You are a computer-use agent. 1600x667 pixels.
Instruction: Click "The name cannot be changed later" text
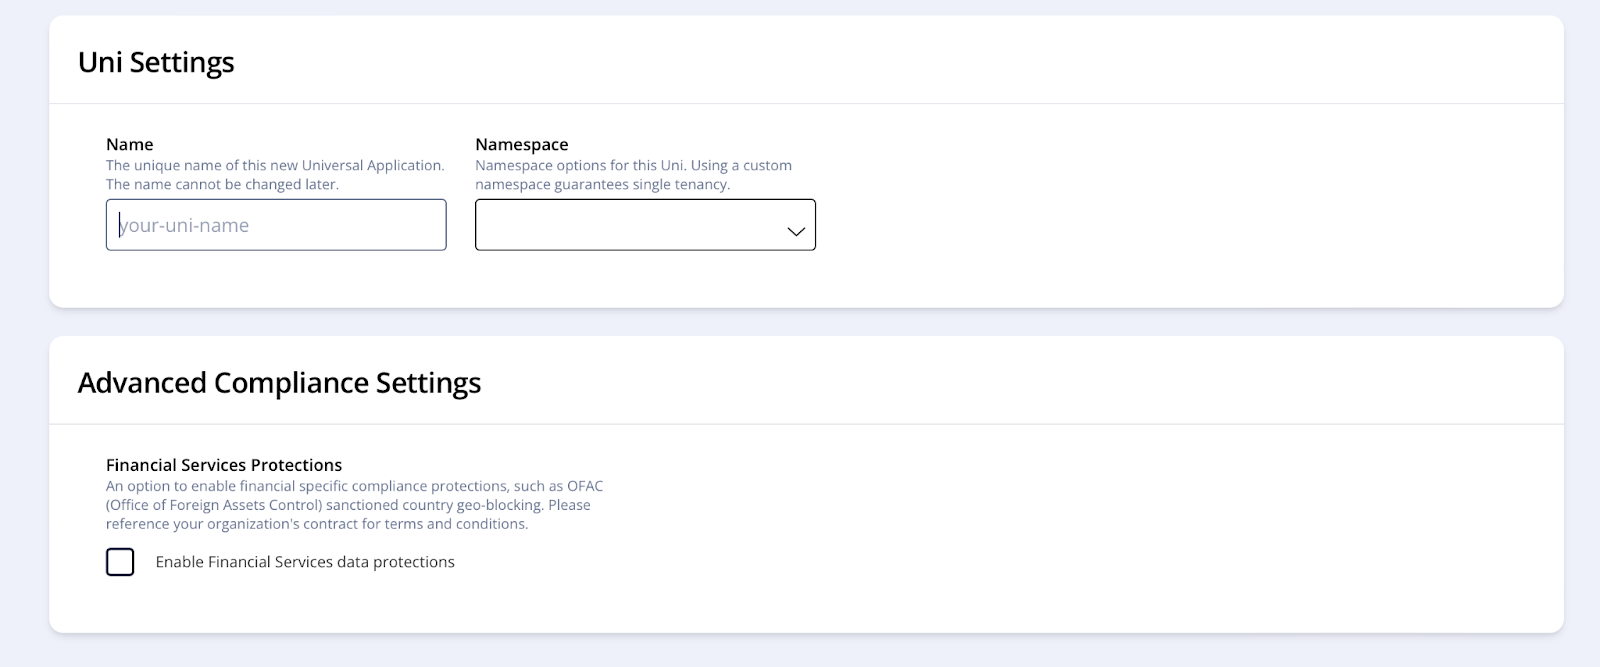click(222, 184)
